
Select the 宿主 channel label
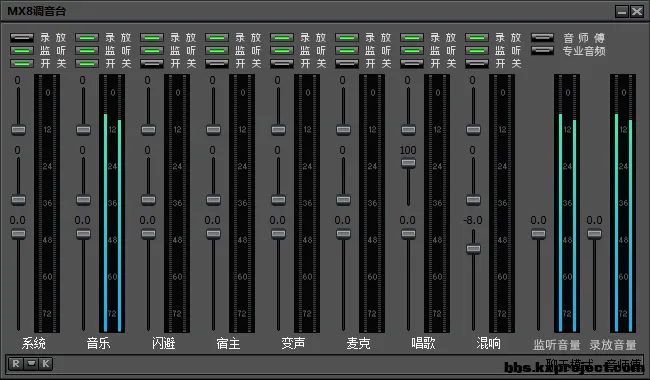tap(228, 344)
